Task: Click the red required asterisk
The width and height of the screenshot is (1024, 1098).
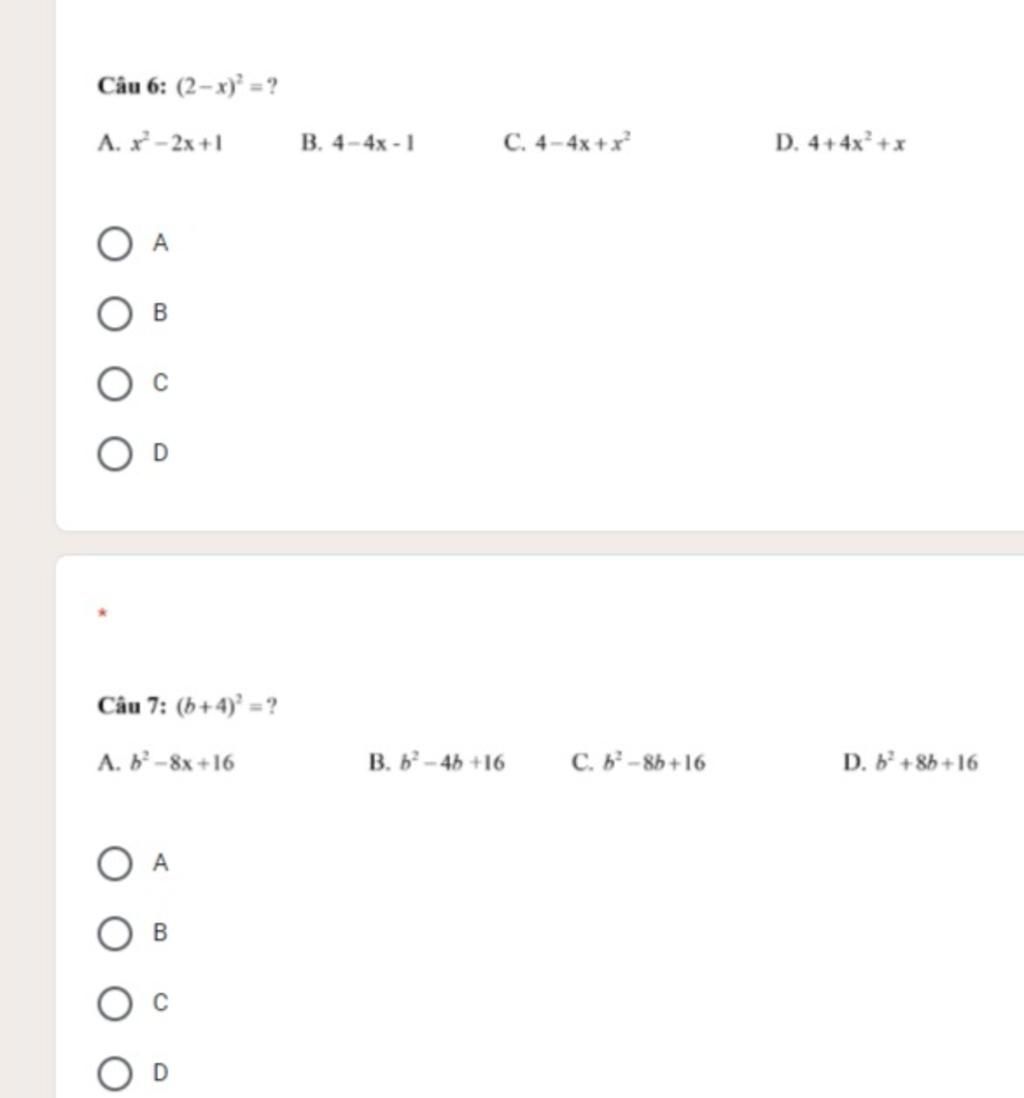Action: (102, 613)
